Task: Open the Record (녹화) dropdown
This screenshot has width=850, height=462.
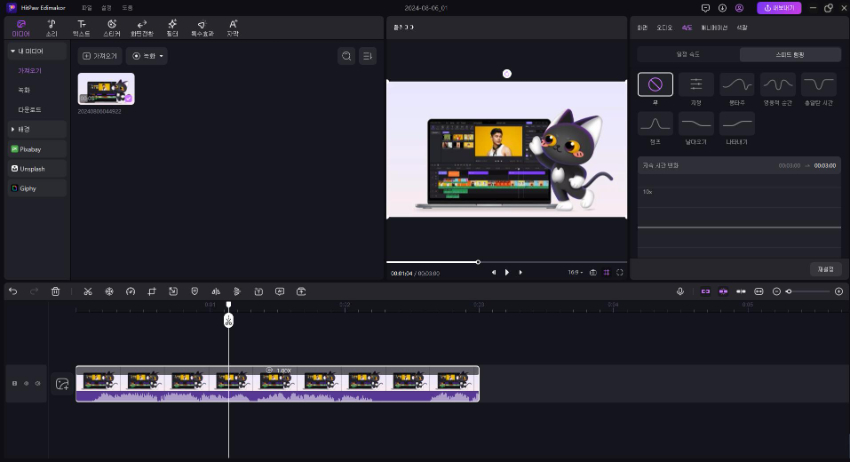Action: (x=147, y=56)
